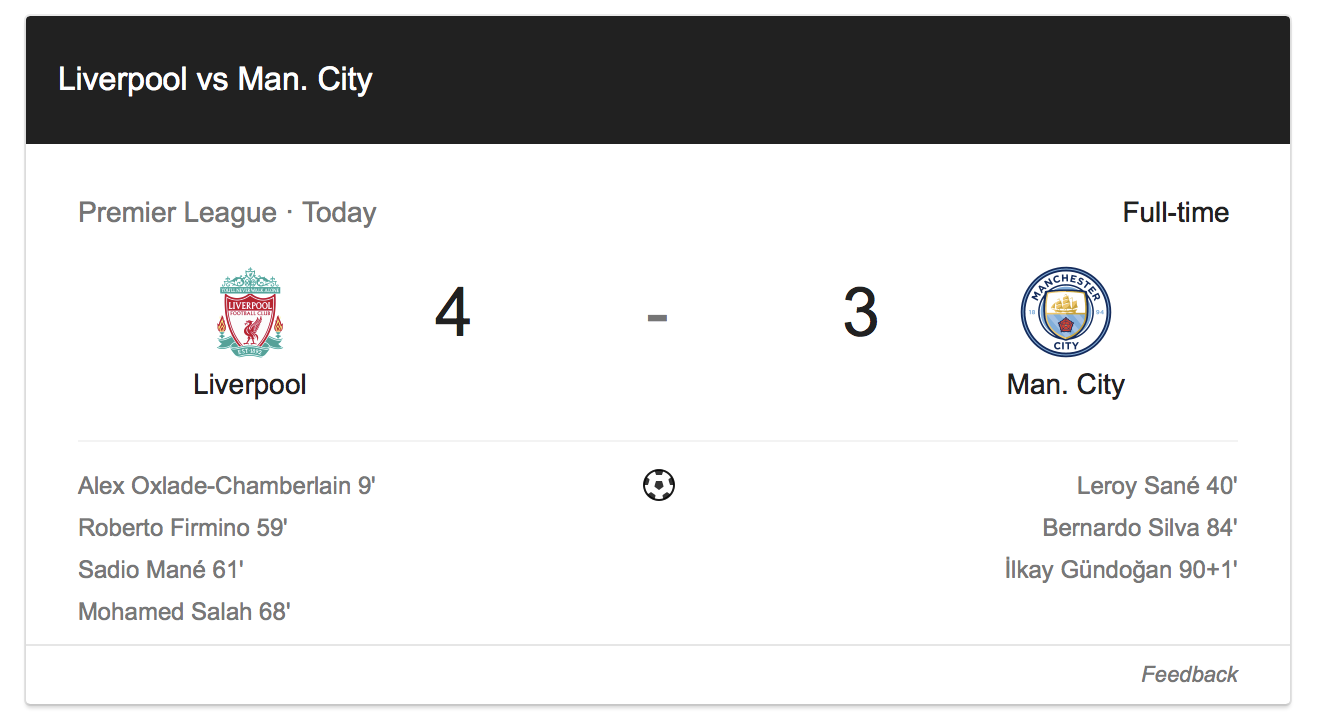Click the Liverpool team name

point(250,385)
